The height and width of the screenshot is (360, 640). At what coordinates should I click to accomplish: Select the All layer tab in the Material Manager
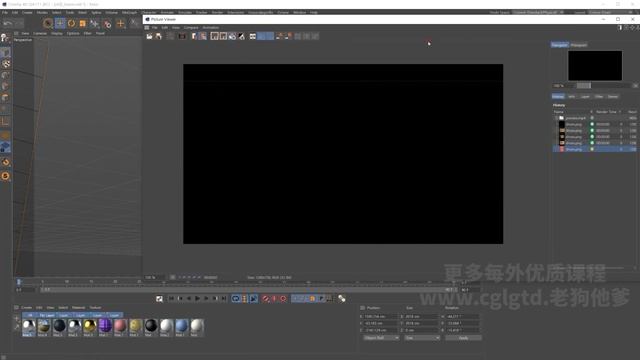point(29,315)
